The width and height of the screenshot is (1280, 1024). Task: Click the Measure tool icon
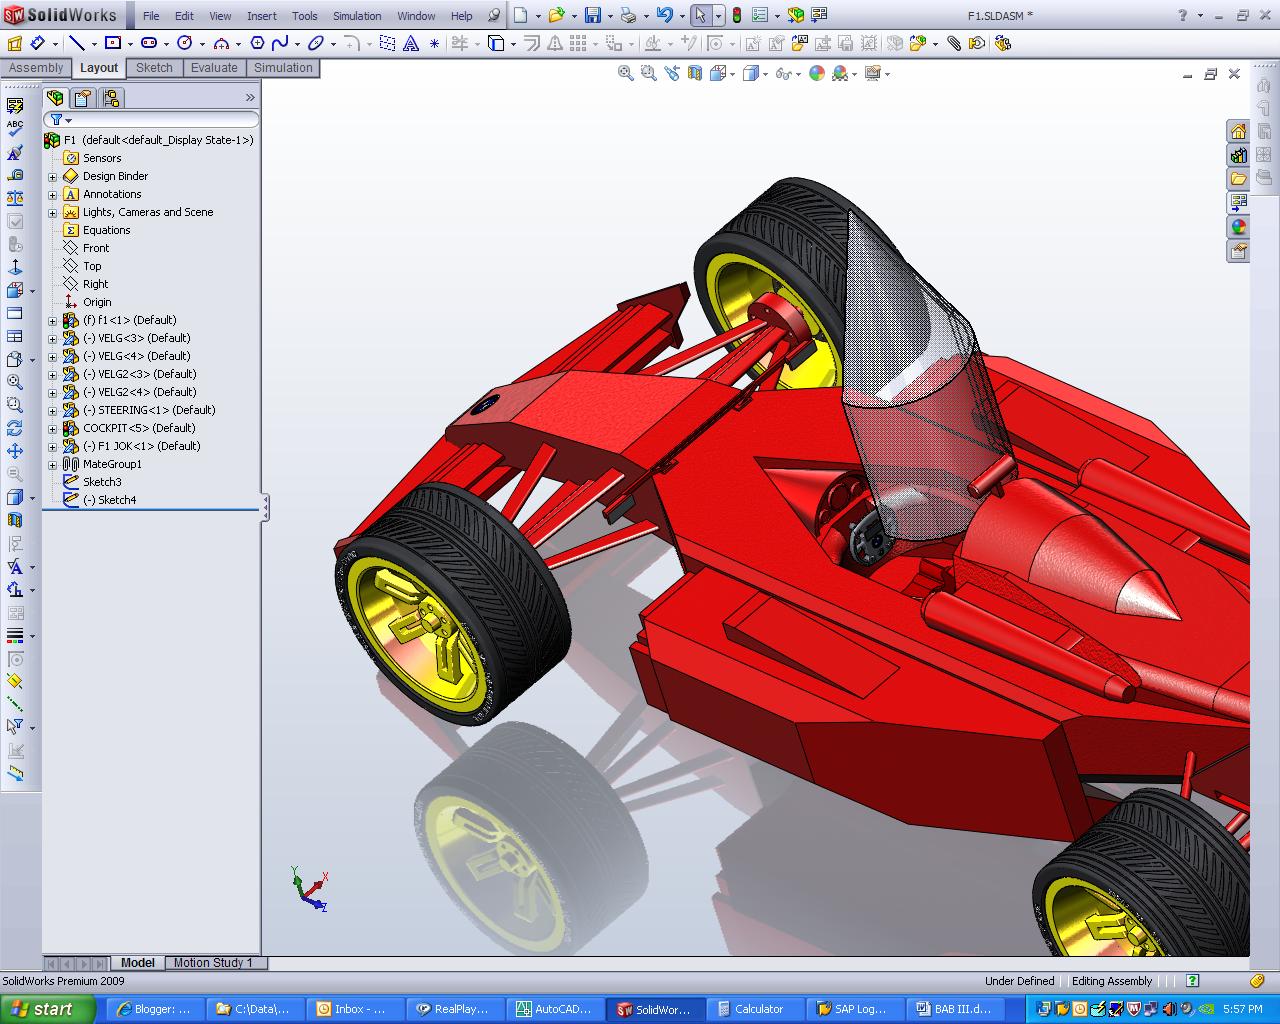coord(15,175)
